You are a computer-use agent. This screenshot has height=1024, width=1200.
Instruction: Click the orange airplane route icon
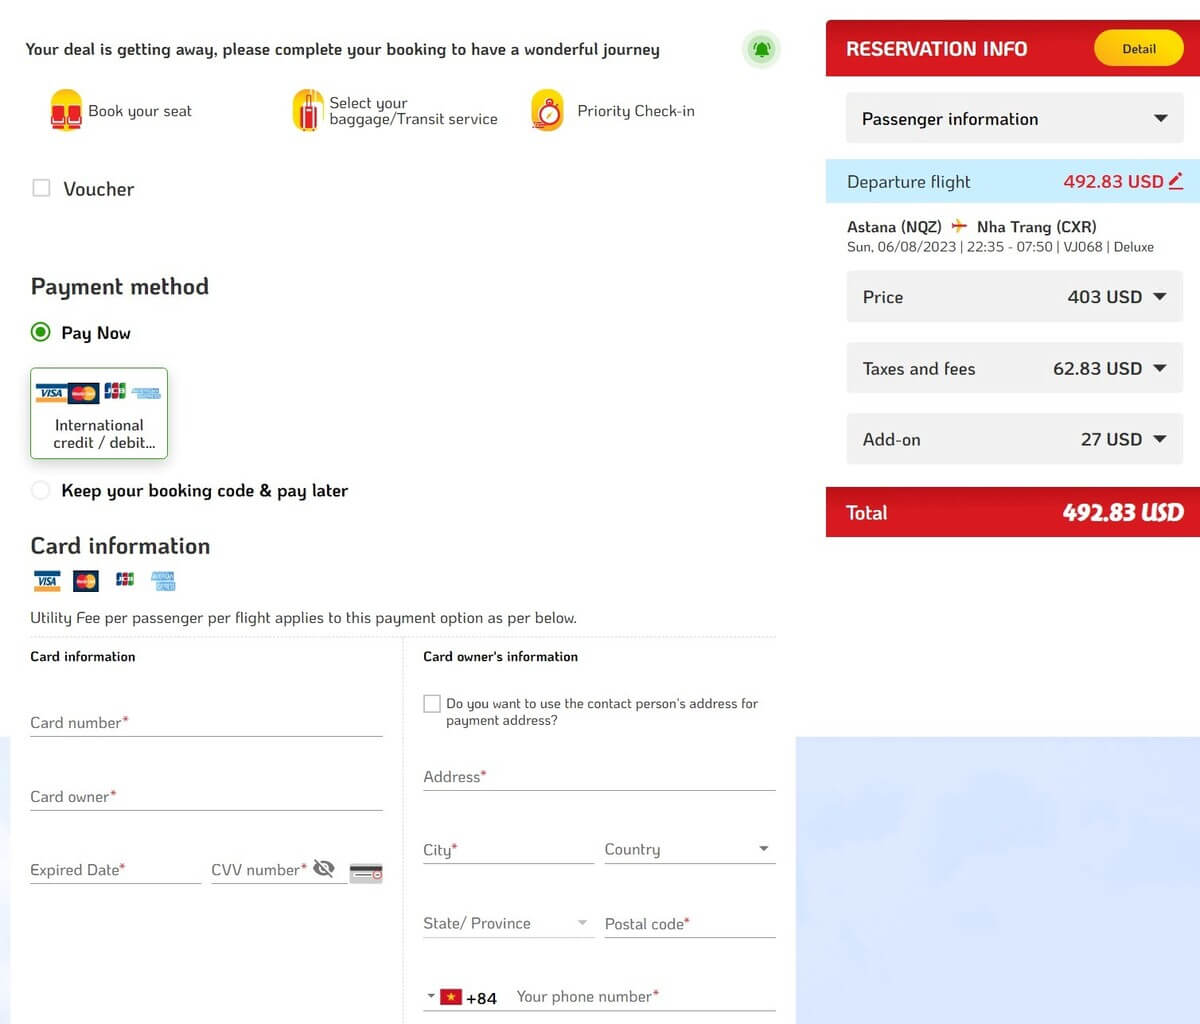click(x=959, y=226)
